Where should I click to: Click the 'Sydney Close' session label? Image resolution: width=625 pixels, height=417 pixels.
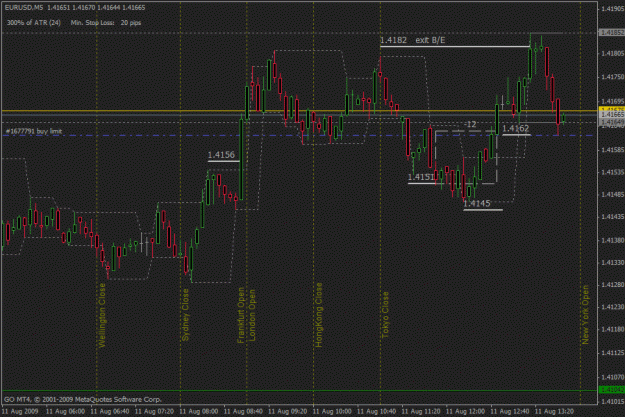click(x=185, y=315)
